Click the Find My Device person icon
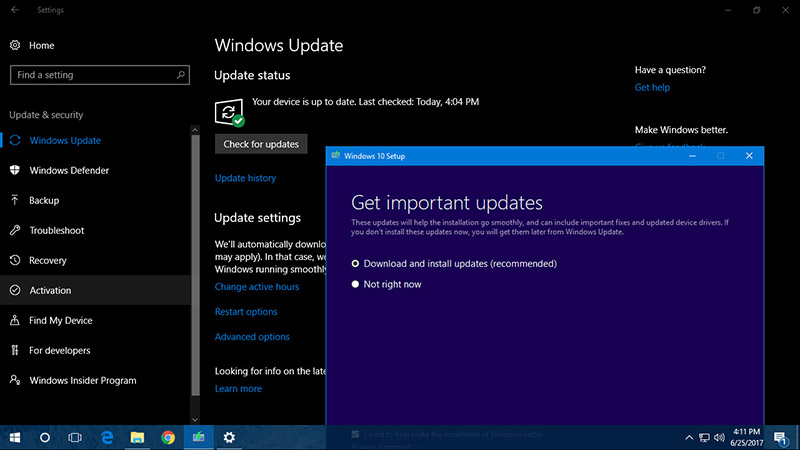Image resolution: width=800 pixels, height=450 pixels. tap(15, 320)
